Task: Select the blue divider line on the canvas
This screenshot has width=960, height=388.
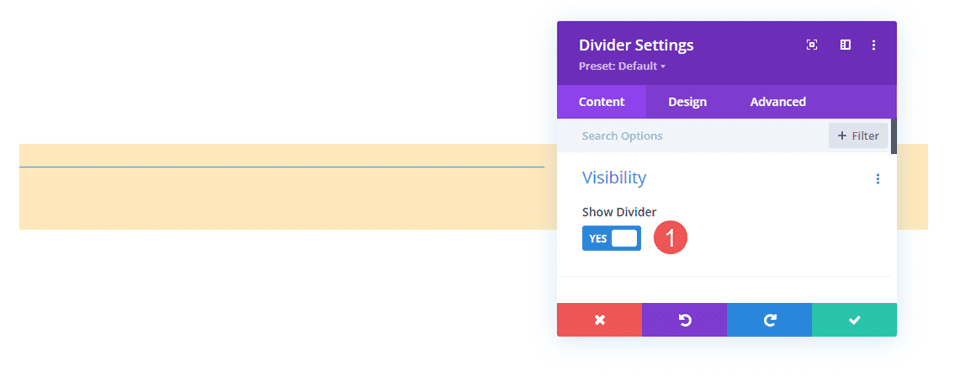Action: [282, 166]
